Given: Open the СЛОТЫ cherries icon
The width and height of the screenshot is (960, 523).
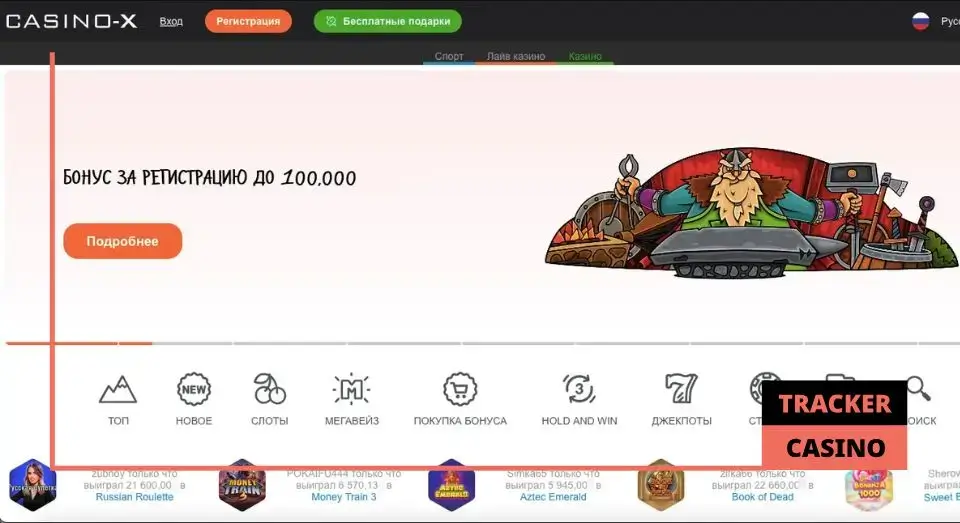Looking at the screenshot, I should pos(269,389).
